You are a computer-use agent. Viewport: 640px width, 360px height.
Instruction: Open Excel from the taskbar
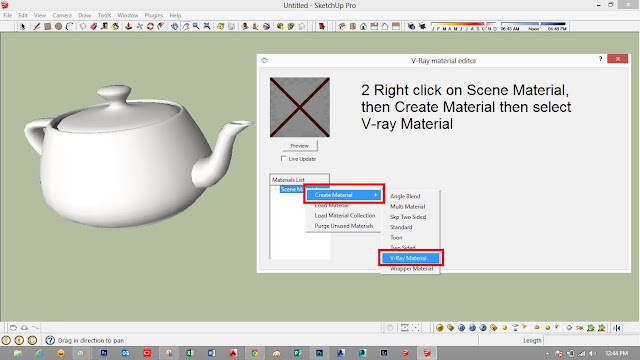190,353
